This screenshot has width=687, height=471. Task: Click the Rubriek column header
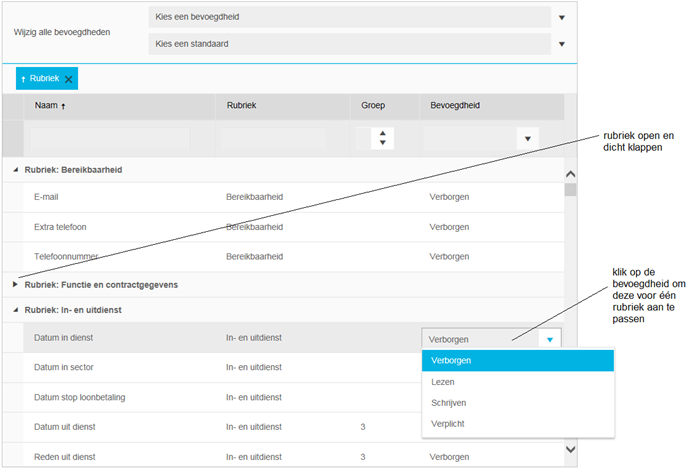[244, 105]
